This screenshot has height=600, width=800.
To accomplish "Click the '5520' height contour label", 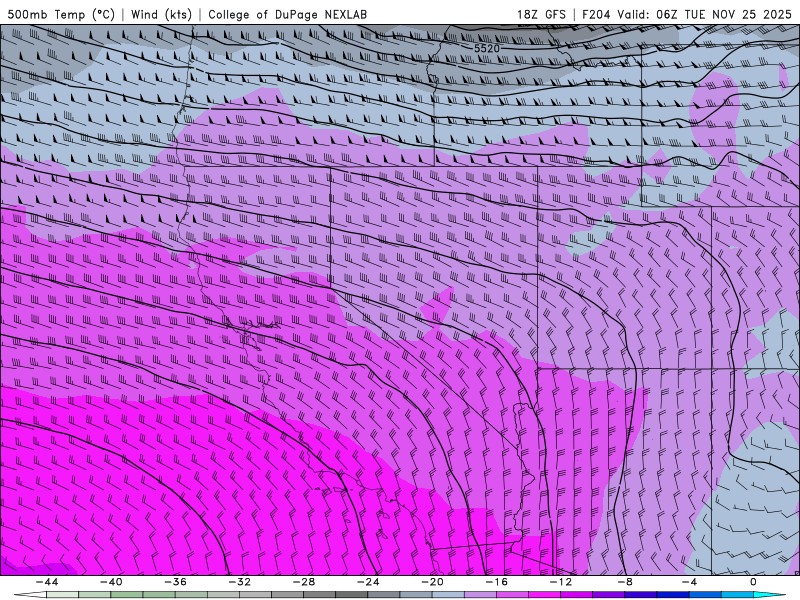I will coord(487,48).
